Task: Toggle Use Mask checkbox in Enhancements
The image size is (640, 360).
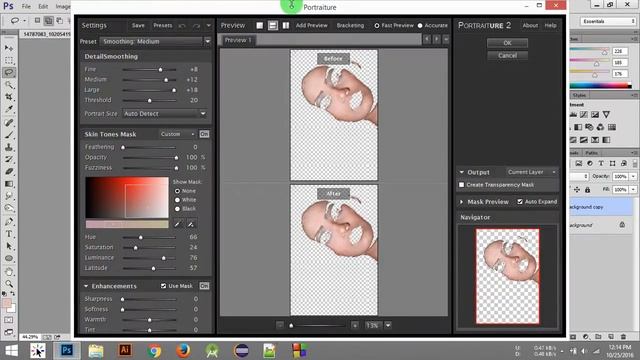Action: pyautogui.click(x=163, y=286)
